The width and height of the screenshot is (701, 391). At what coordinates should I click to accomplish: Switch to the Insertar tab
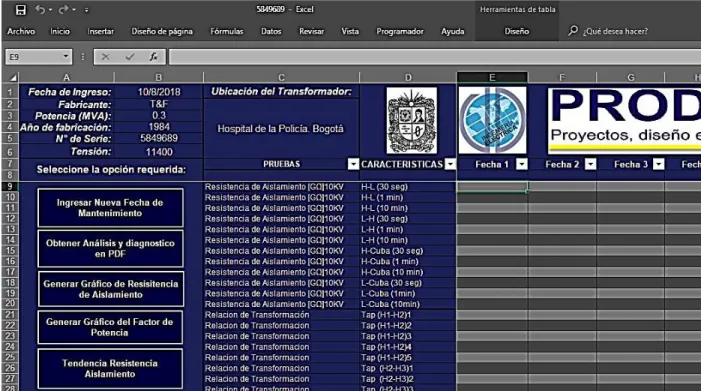(x=101, y=31)
